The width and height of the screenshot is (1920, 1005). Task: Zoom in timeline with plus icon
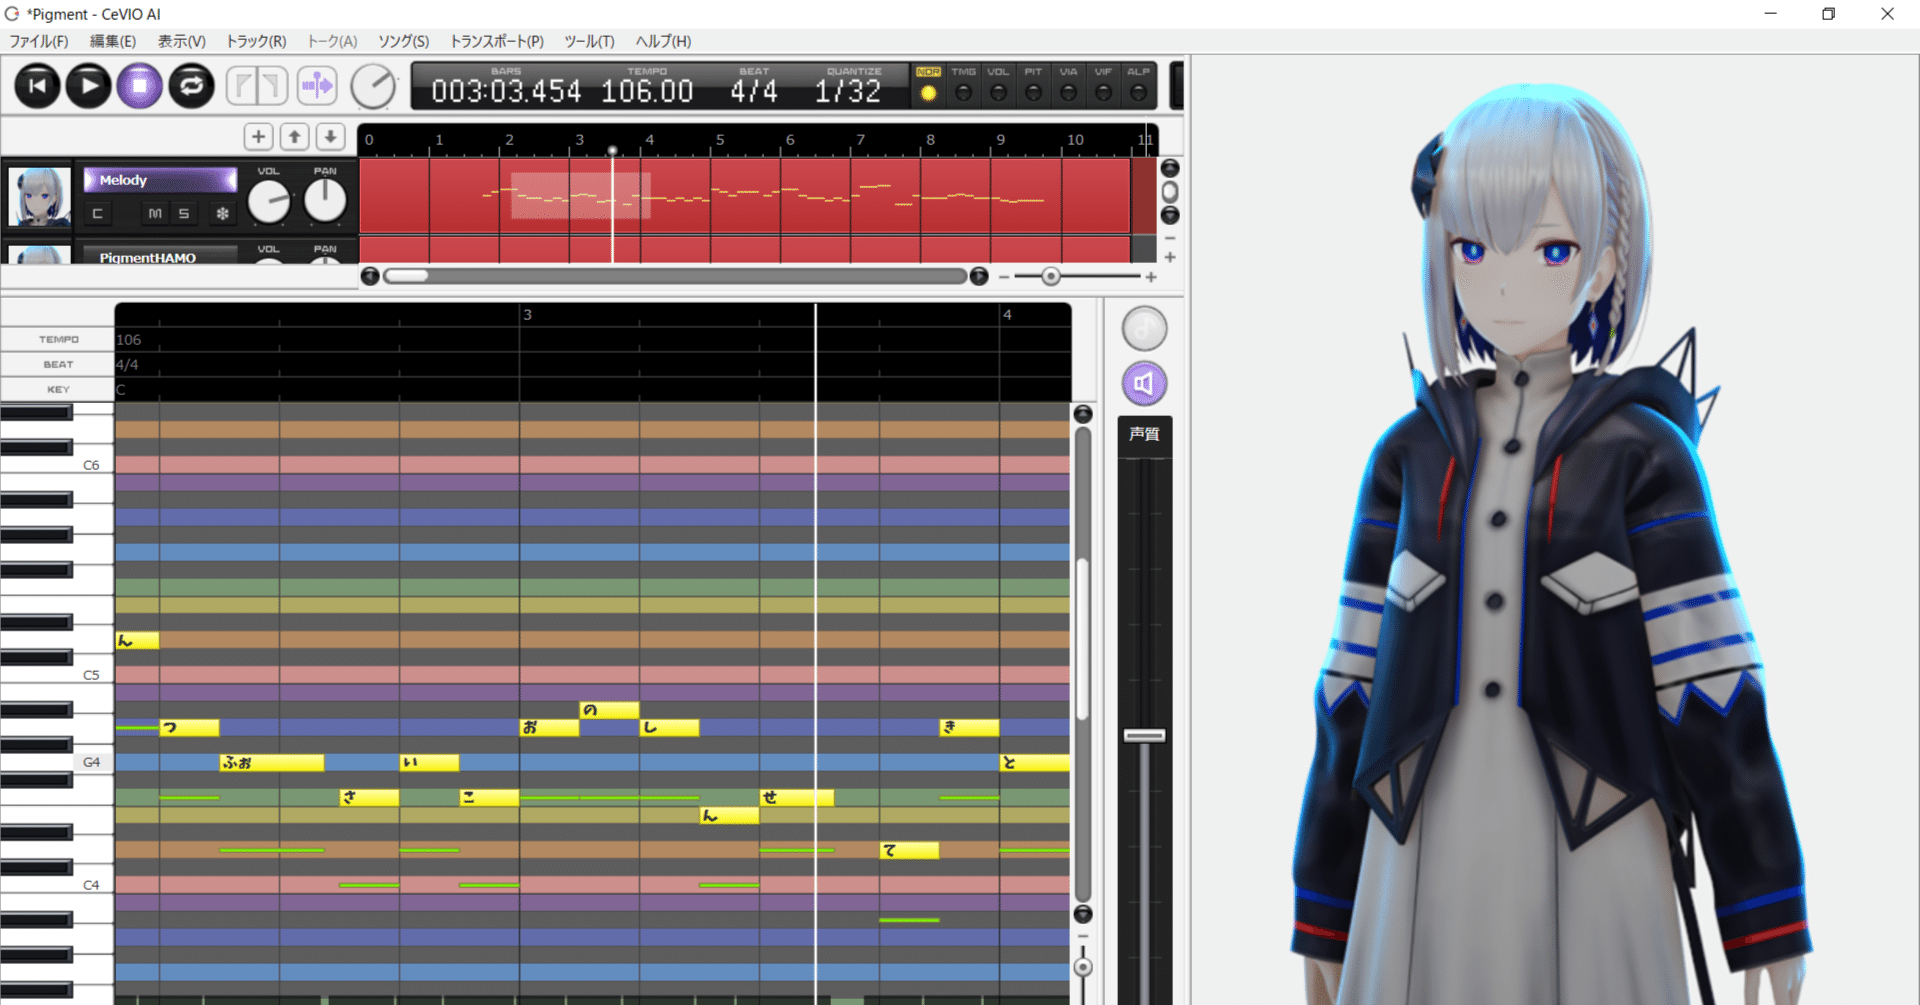coord(1151,277)
